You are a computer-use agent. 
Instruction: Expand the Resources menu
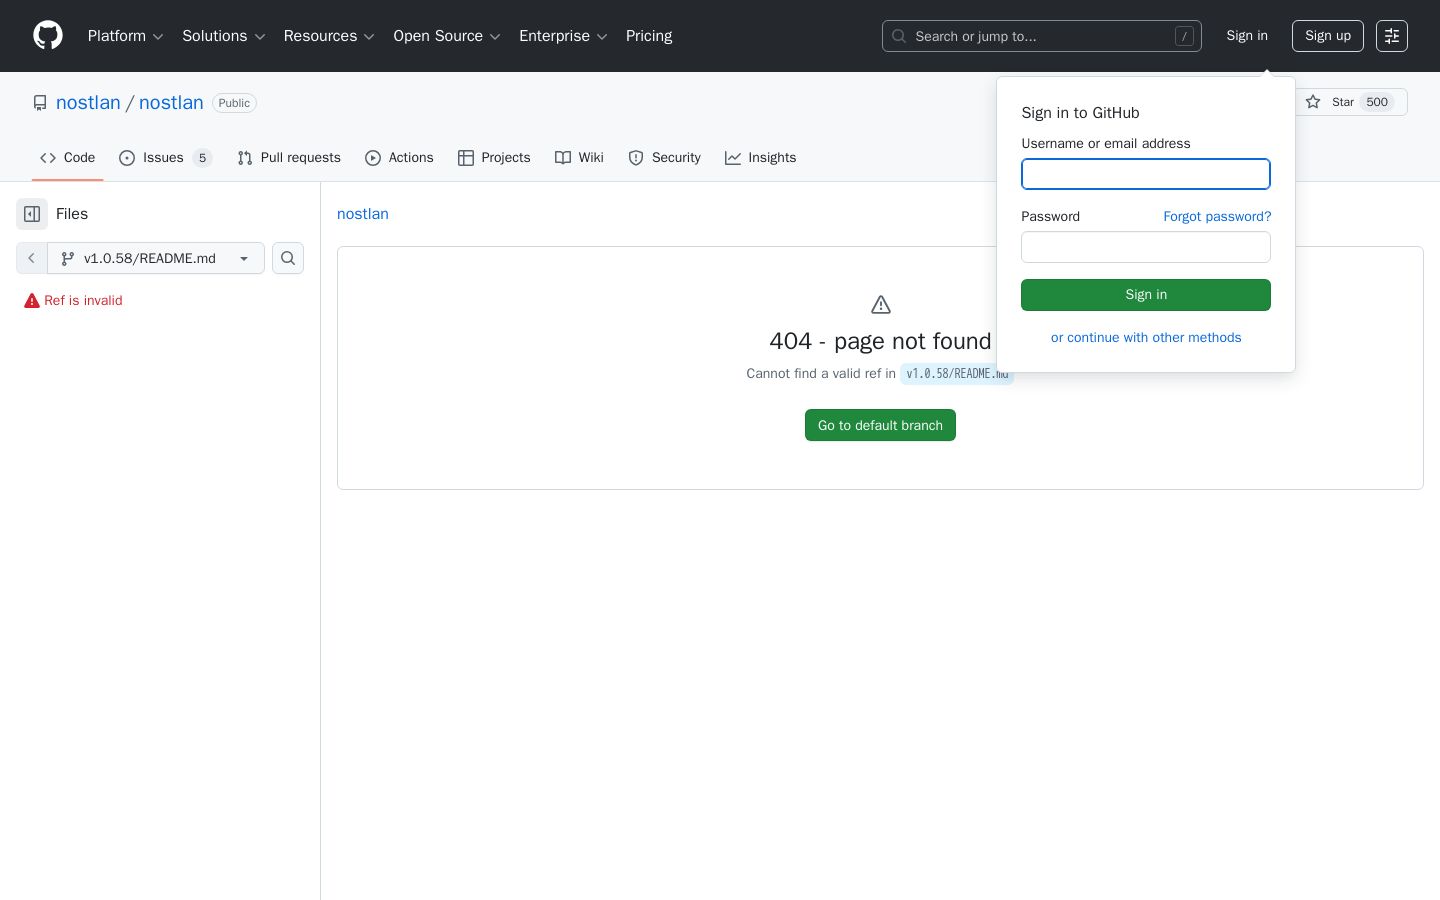click(x=329, y=36)
